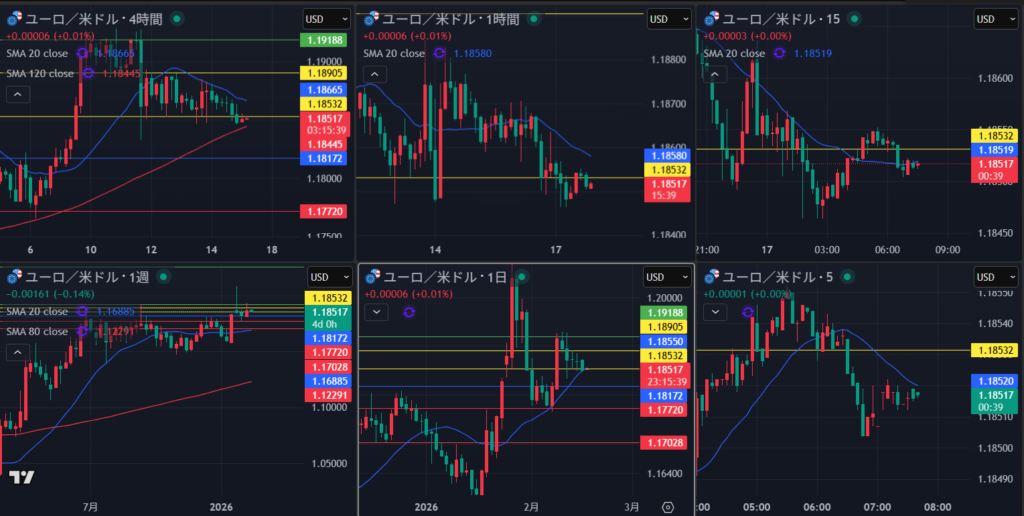The image size is (1024, 516).
Task: Click the TradingView logo in weekly chart
Action: pyautogui.click(x=19, y=477)
